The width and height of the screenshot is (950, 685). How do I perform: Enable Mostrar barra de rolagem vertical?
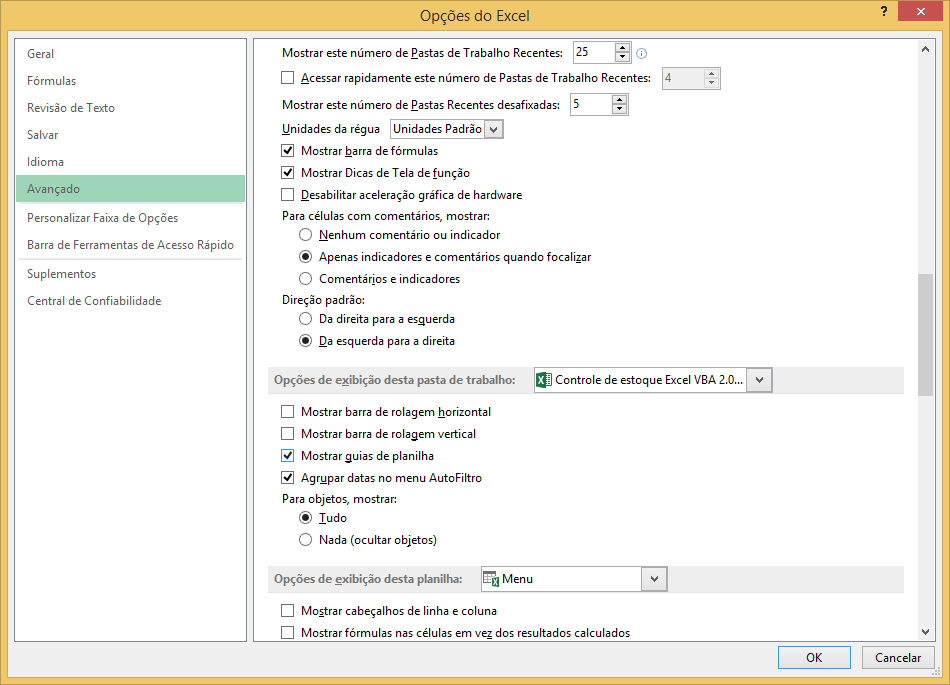point(288,434)
